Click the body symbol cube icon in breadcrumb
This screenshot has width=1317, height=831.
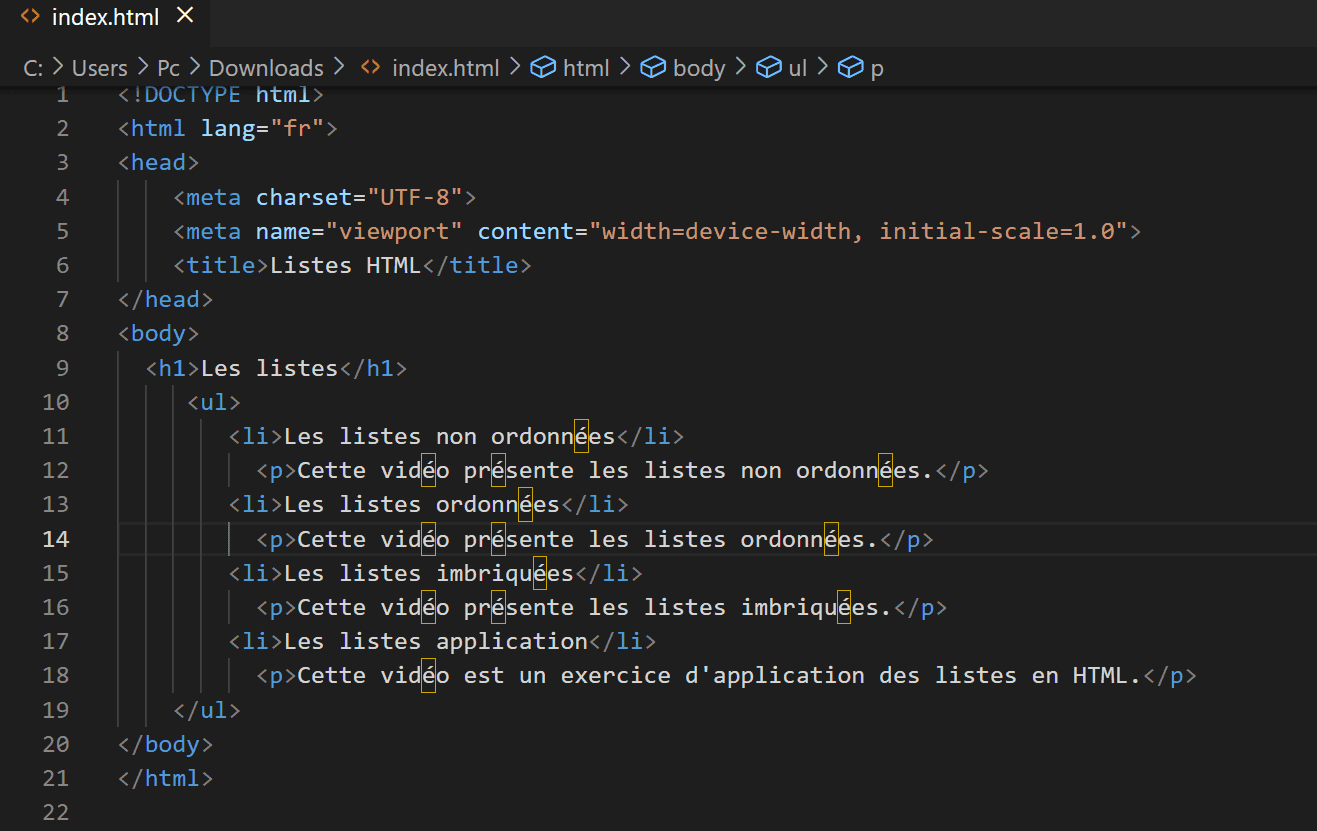pos(653,68)
